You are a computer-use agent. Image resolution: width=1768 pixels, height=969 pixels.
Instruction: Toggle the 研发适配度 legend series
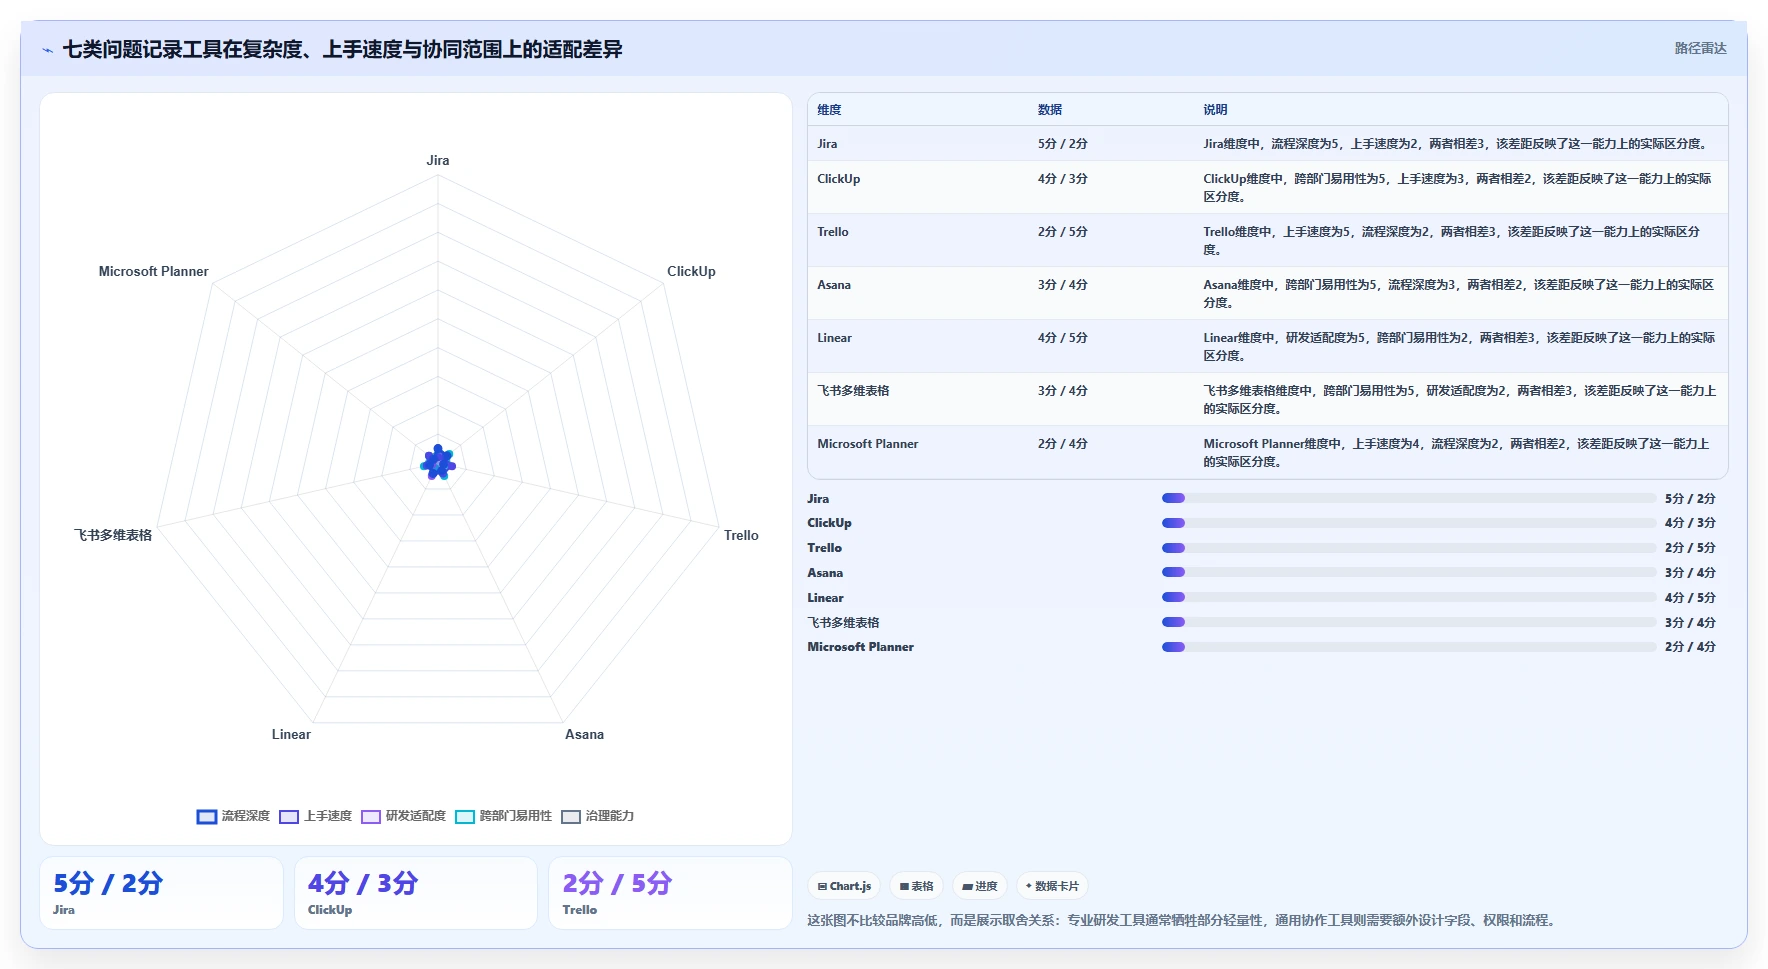point(404,816)
